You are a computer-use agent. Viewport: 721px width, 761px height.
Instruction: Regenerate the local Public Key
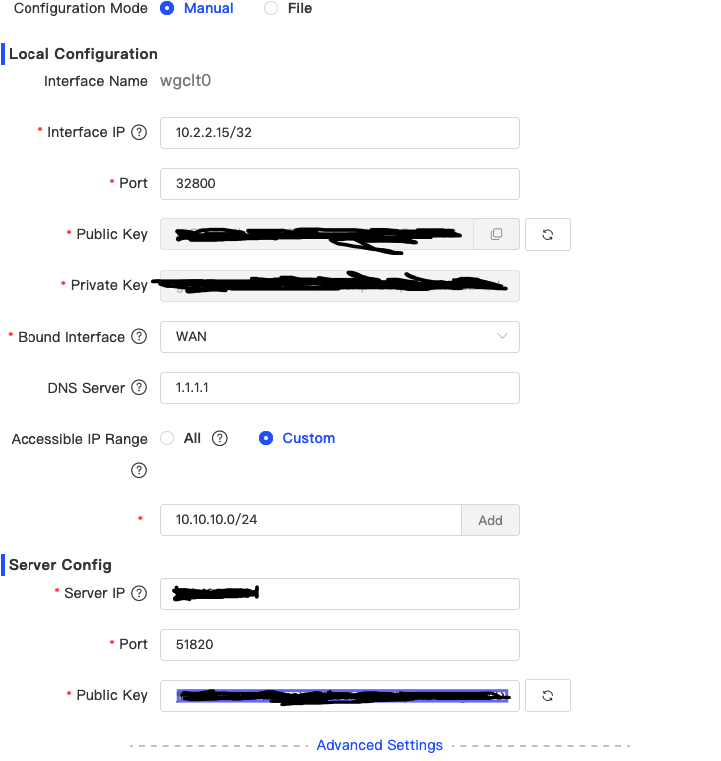pos(547,234)
